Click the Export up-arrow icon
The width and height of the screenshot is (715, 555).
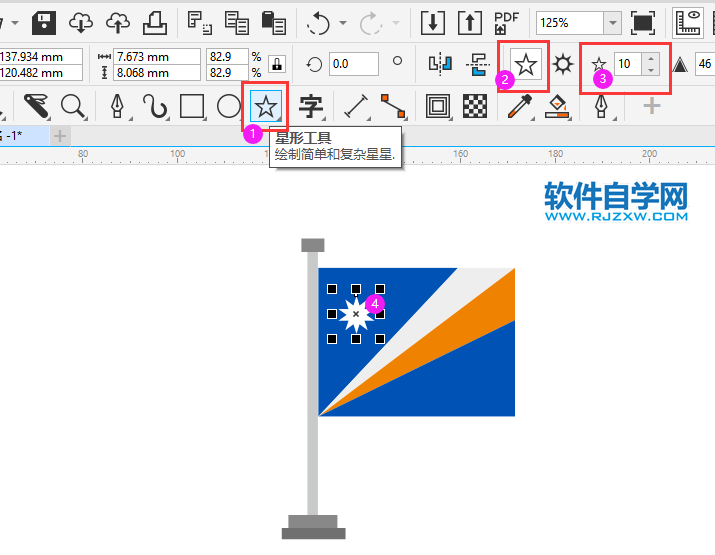470,22
